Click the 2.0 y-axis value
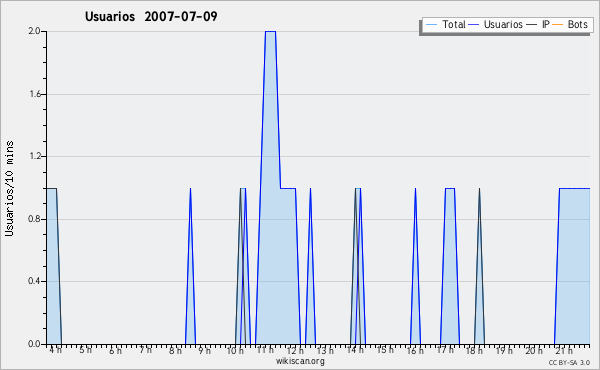 pos(35,31)
